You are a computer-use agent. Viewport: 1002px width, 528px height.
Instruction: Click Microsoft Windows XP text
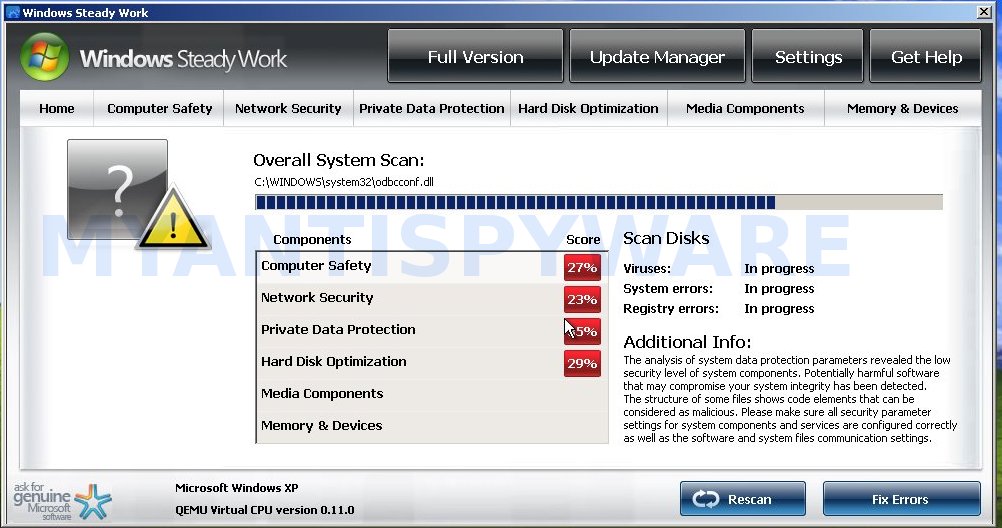click(236, 488)
